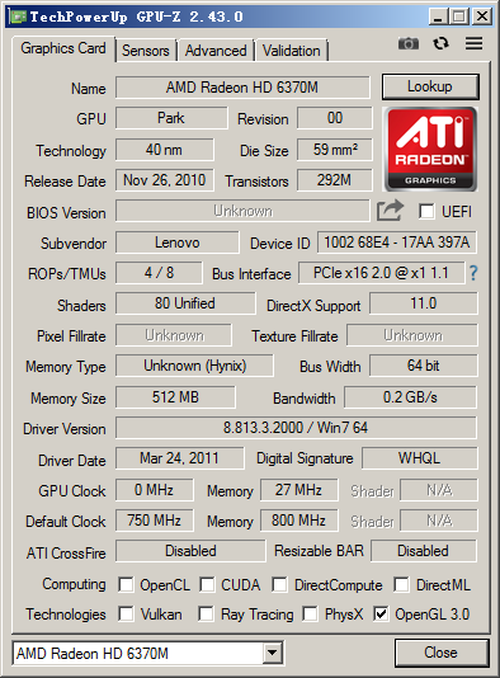Toggle the CUDA checkbox
The image size is (500, 678).
point(207,584)
